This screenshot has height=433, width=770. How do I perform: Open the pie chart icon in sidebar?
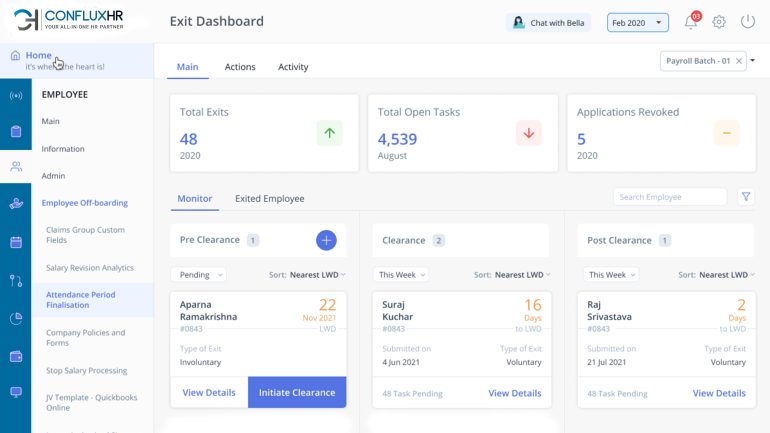click(15, 318)
